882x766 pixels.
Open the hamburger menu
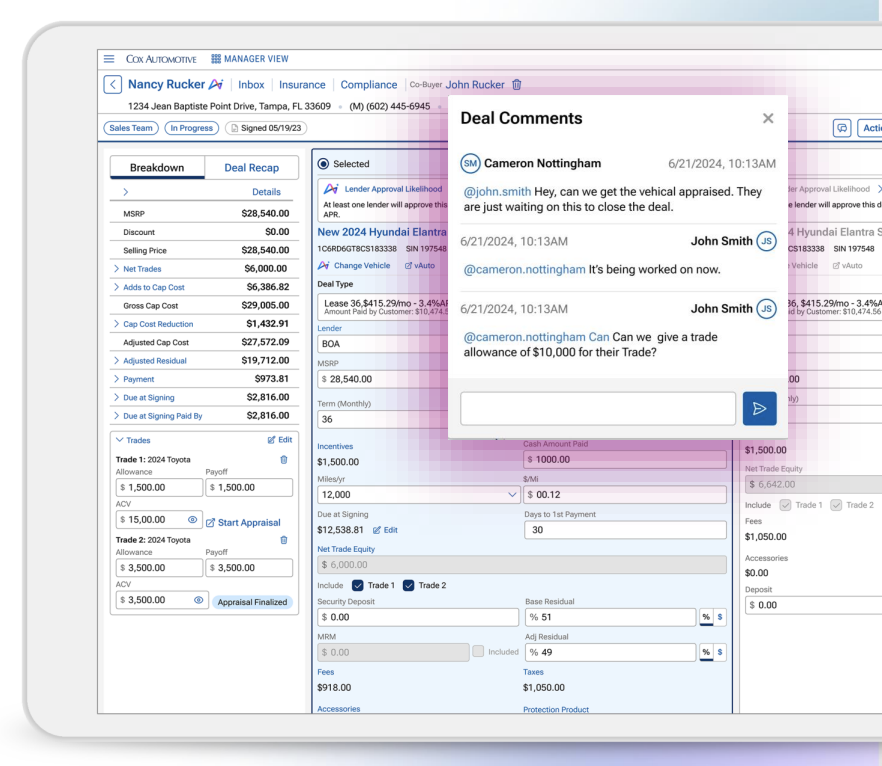point(109,58)
